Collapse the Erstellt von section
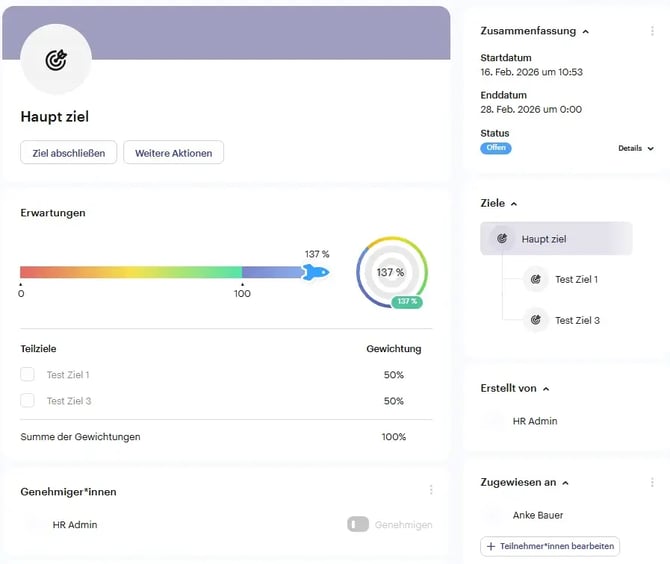This screenshot has height=564, width=670. [x=546, y=389]
